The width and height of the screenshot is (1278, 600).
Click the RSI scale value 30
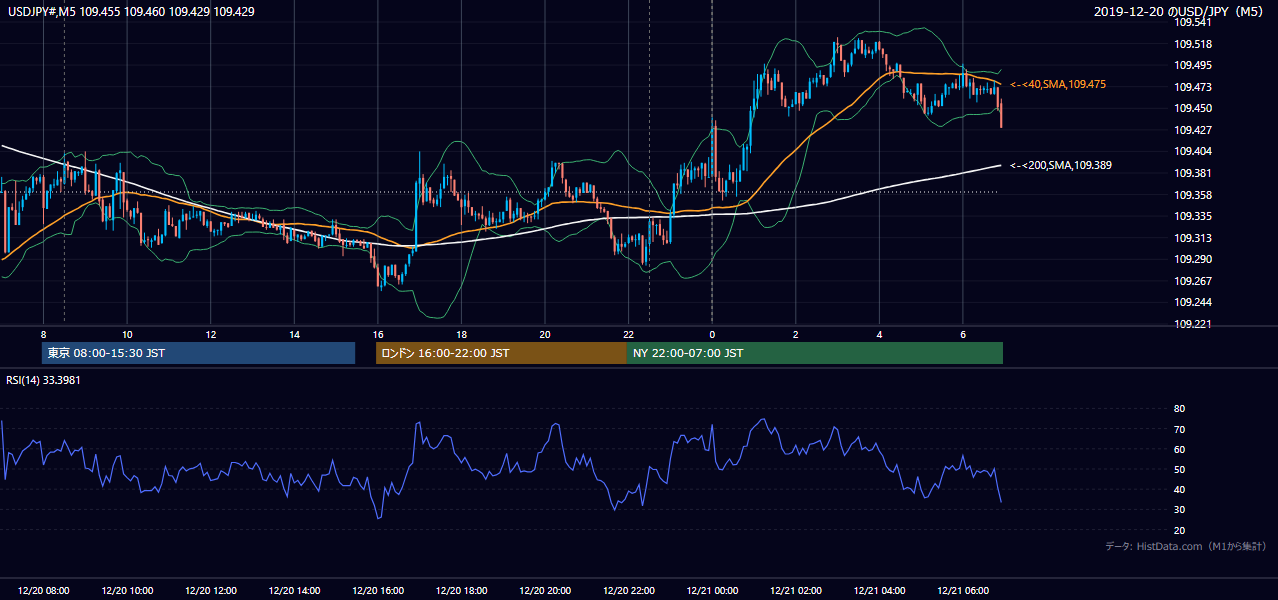1179,510
